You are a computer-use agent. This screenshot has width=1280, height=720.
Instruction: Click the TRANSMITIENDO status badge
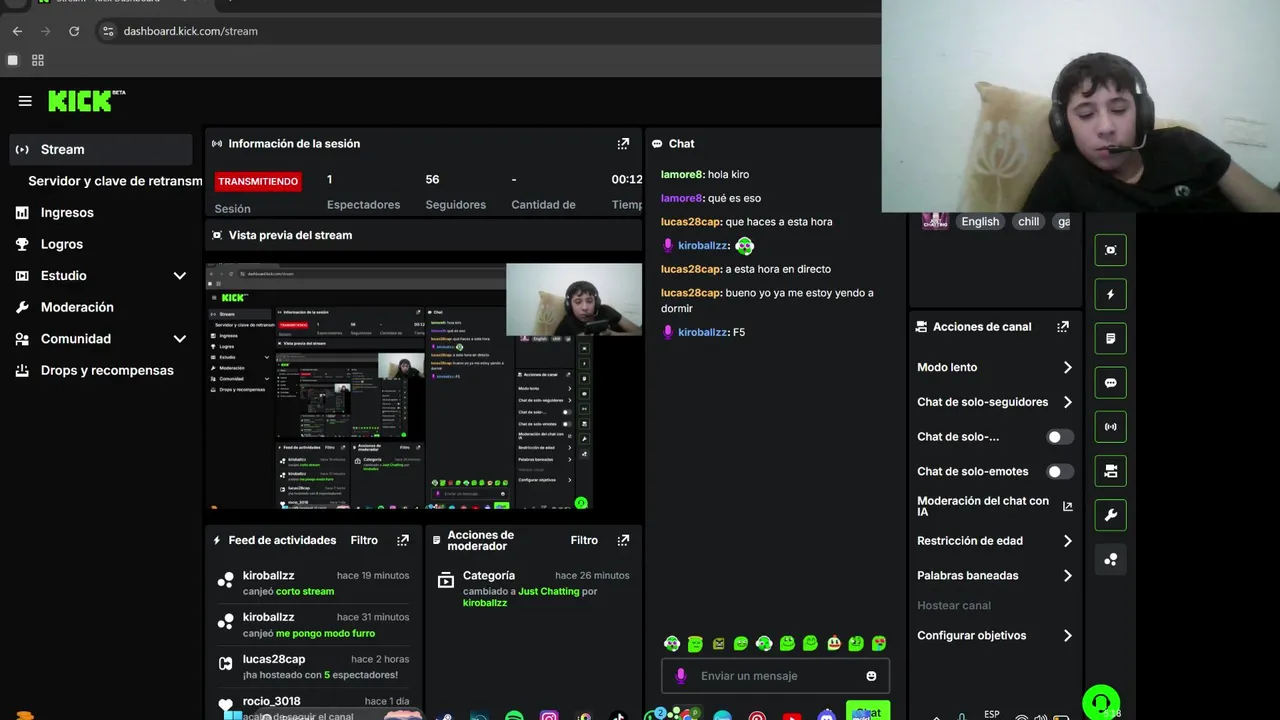[258, 181]
